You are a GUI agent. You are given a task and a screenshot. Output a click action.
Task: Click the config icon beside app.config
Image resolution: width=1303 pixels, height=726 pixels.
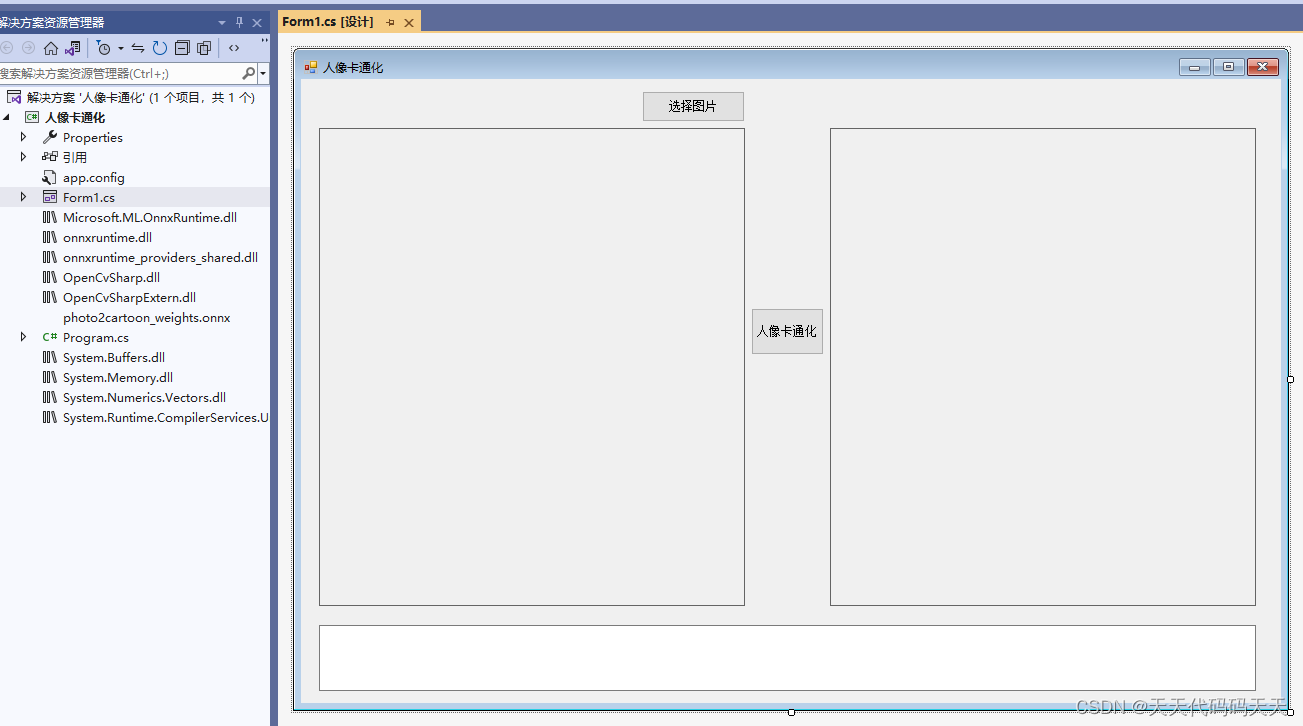[50, 177]
